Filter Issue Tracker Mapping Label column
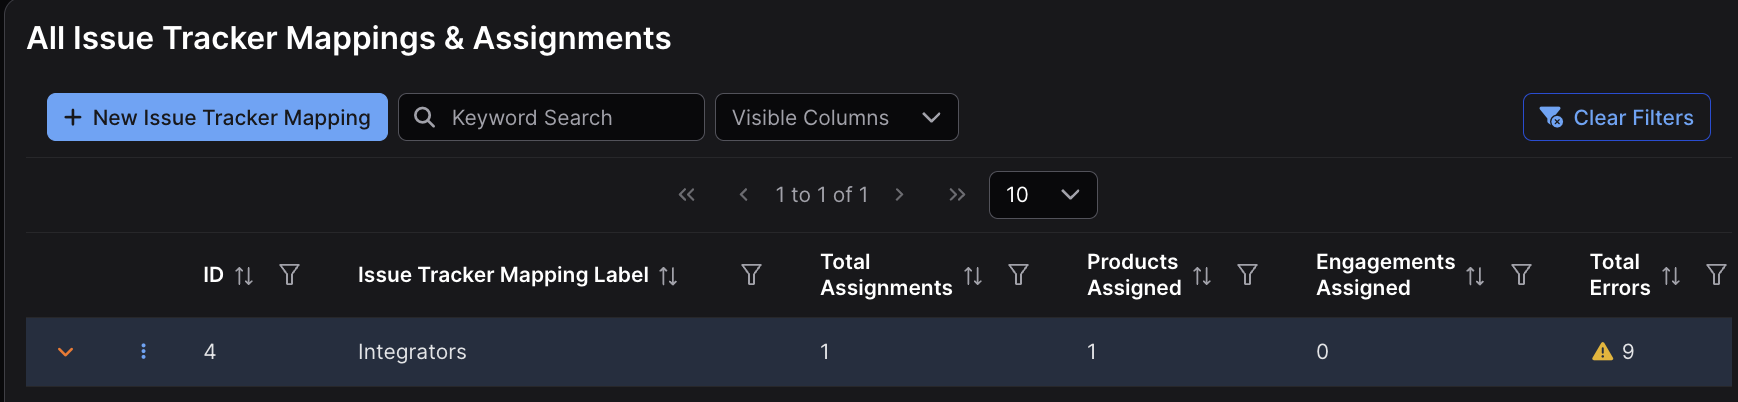The width and height of the screenshot is (1738, 402). [751, 275]
